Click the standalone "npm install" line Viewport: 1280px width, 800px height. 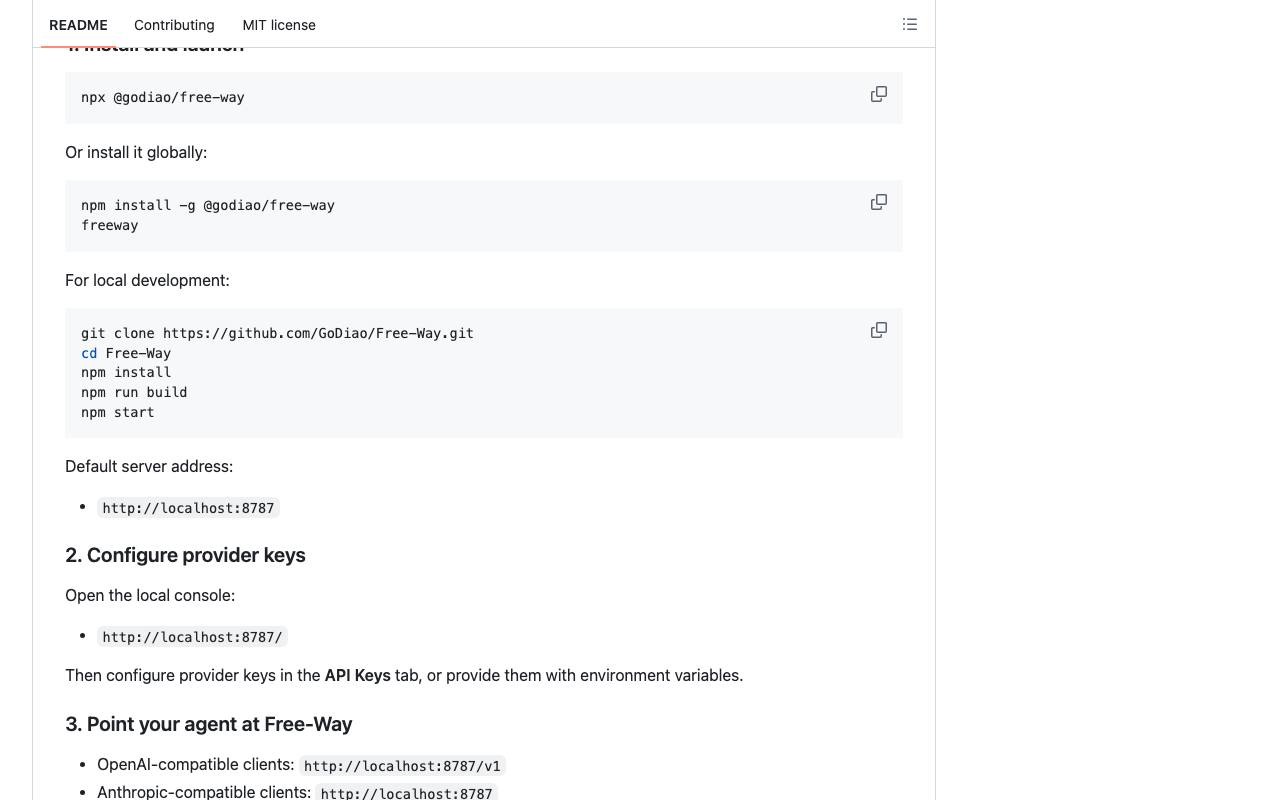pos(126,372)
